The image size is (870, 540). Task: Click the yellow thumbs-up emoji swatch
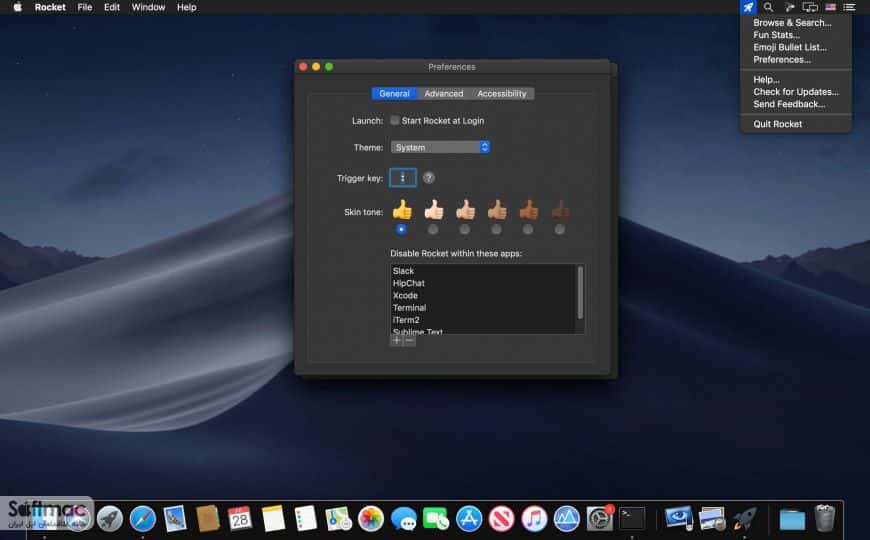(402, 210)
